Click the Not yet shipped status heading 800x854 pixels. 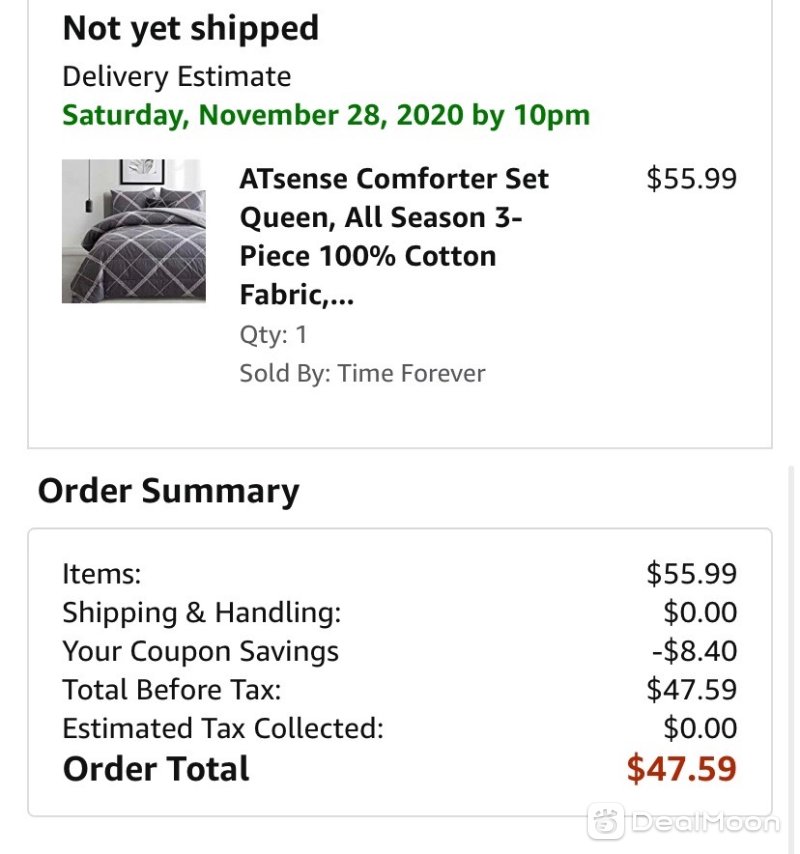coord(191,28)
